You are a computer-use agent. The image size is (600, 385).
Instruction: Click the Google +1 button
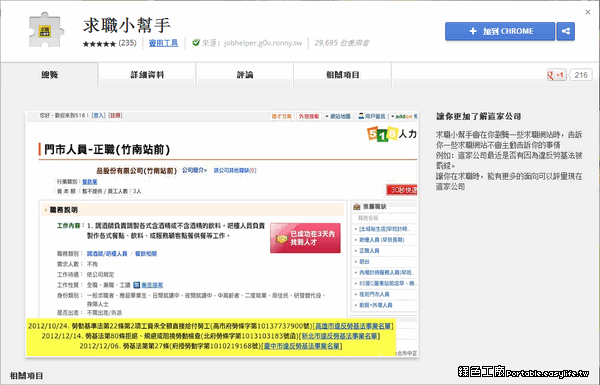pos(556,75)
